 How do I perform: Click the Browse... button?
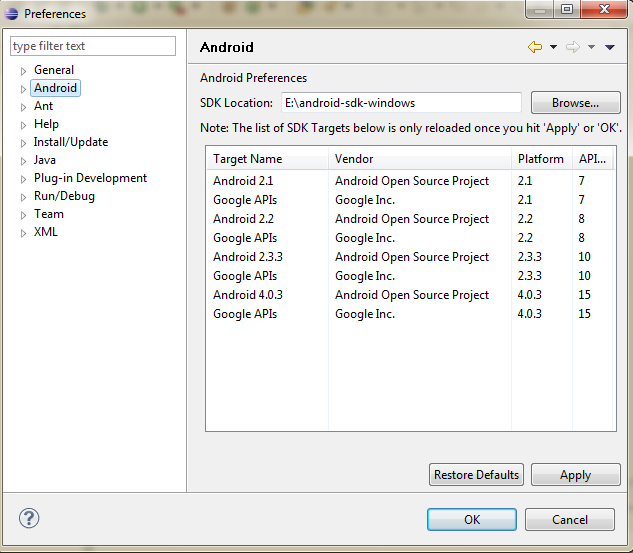pos(576,103)
